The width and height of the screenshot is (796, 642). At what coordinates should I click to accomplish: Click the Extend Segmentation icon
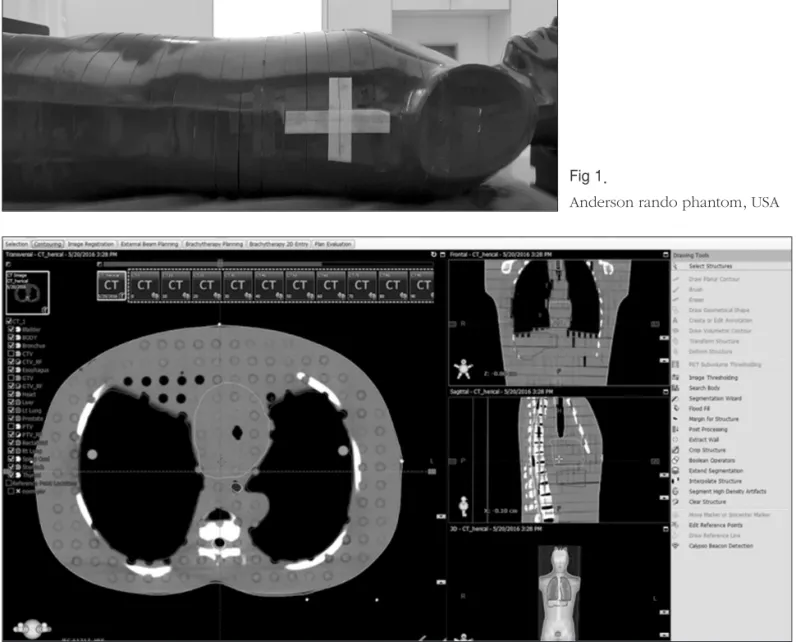click(x=676, y=470)
